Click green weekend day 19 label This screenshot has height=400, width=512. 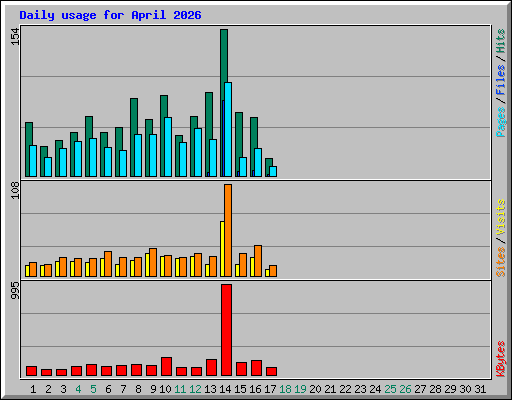tap(300, 389)
